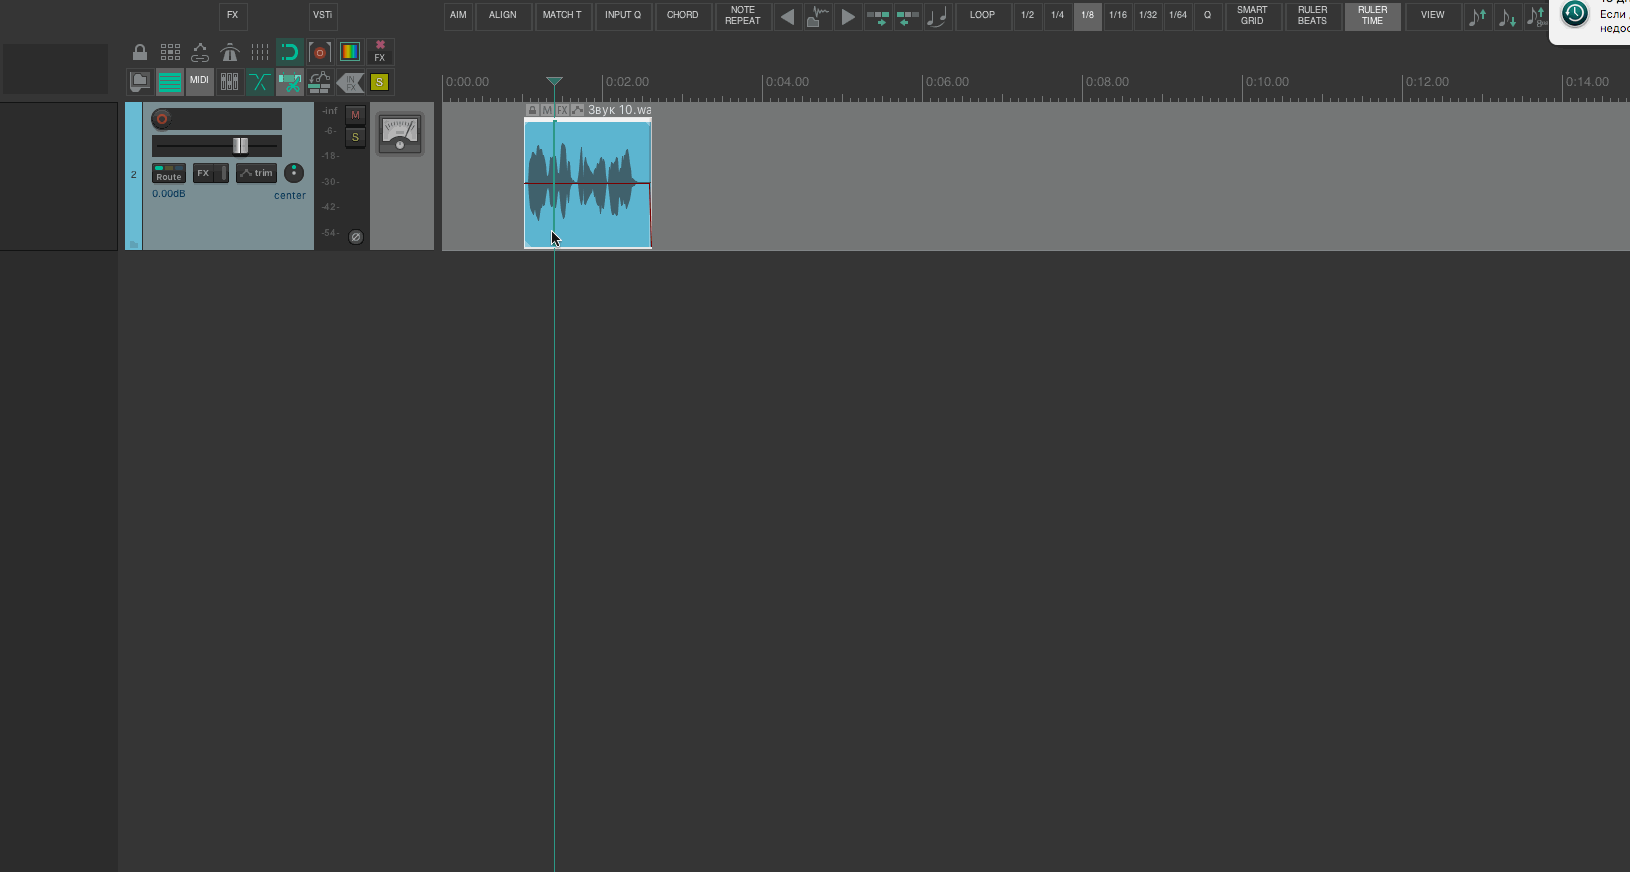
Task: Select the 1/16 grid division
Action: [1118, 16]
